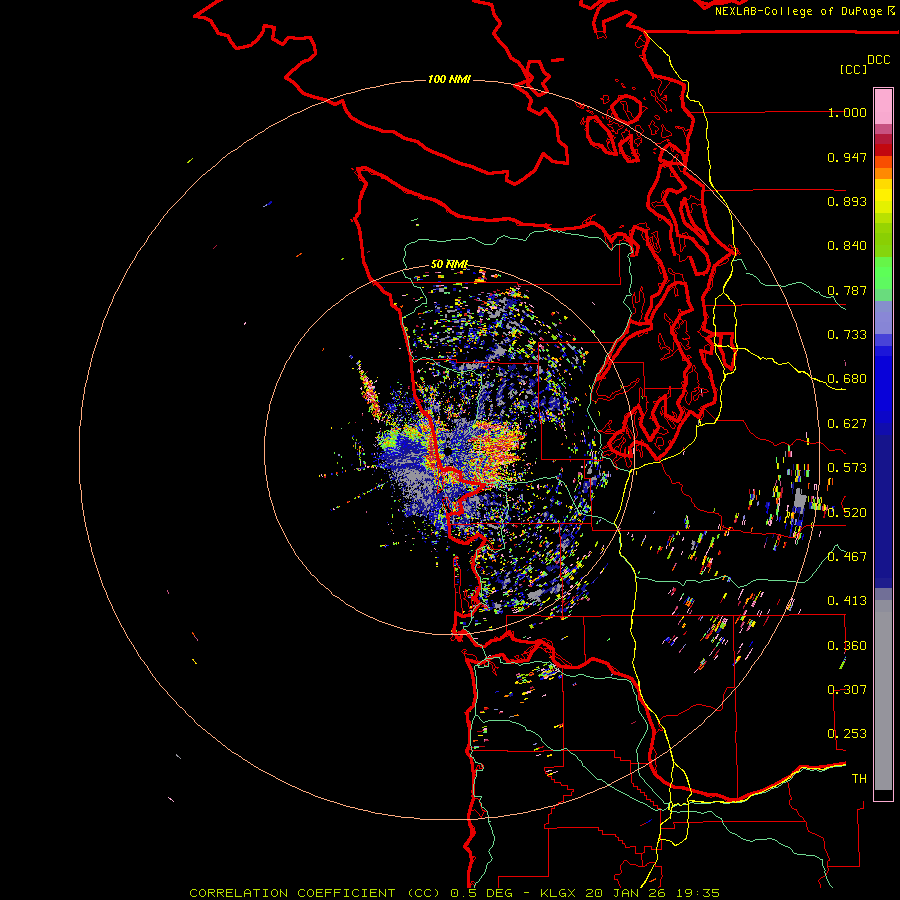
Task: Click the black radar site dot at center
Action: (448, 452)
